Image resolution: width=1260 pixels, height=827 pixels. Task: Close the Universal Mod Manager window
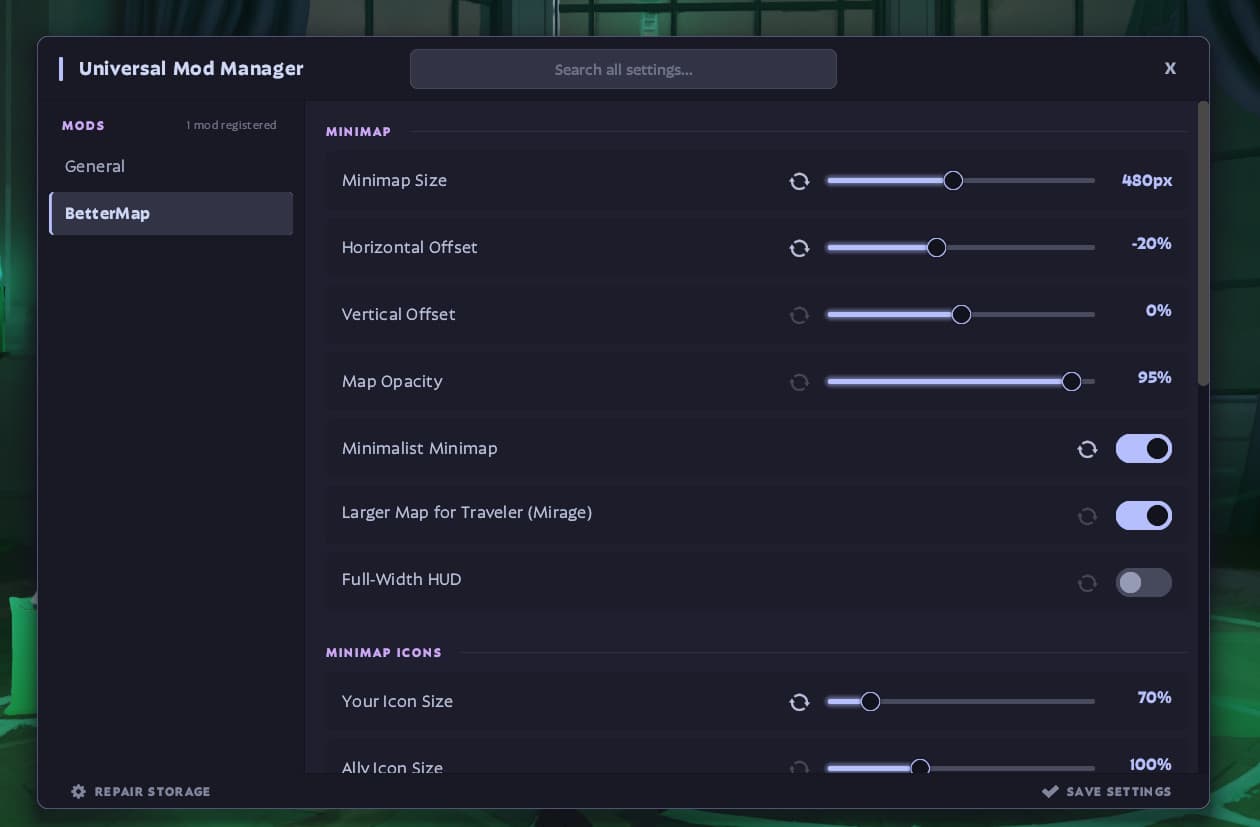[x=1170, y=68]
